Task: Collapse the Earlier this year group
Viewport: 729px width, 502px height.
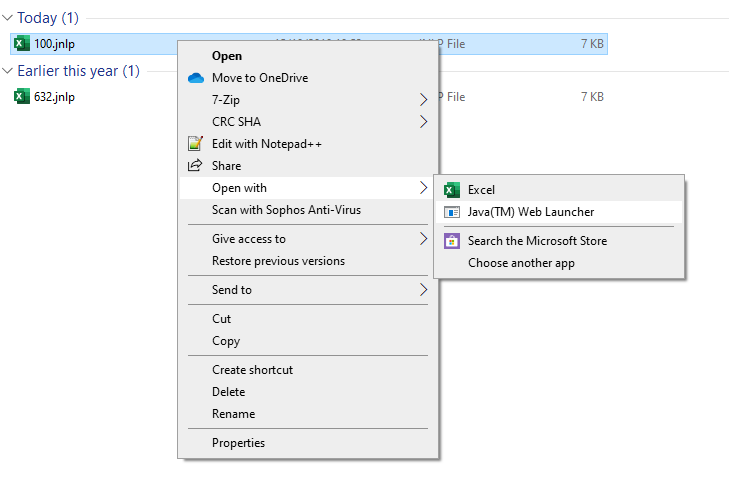Action: (x=7, y=71)
